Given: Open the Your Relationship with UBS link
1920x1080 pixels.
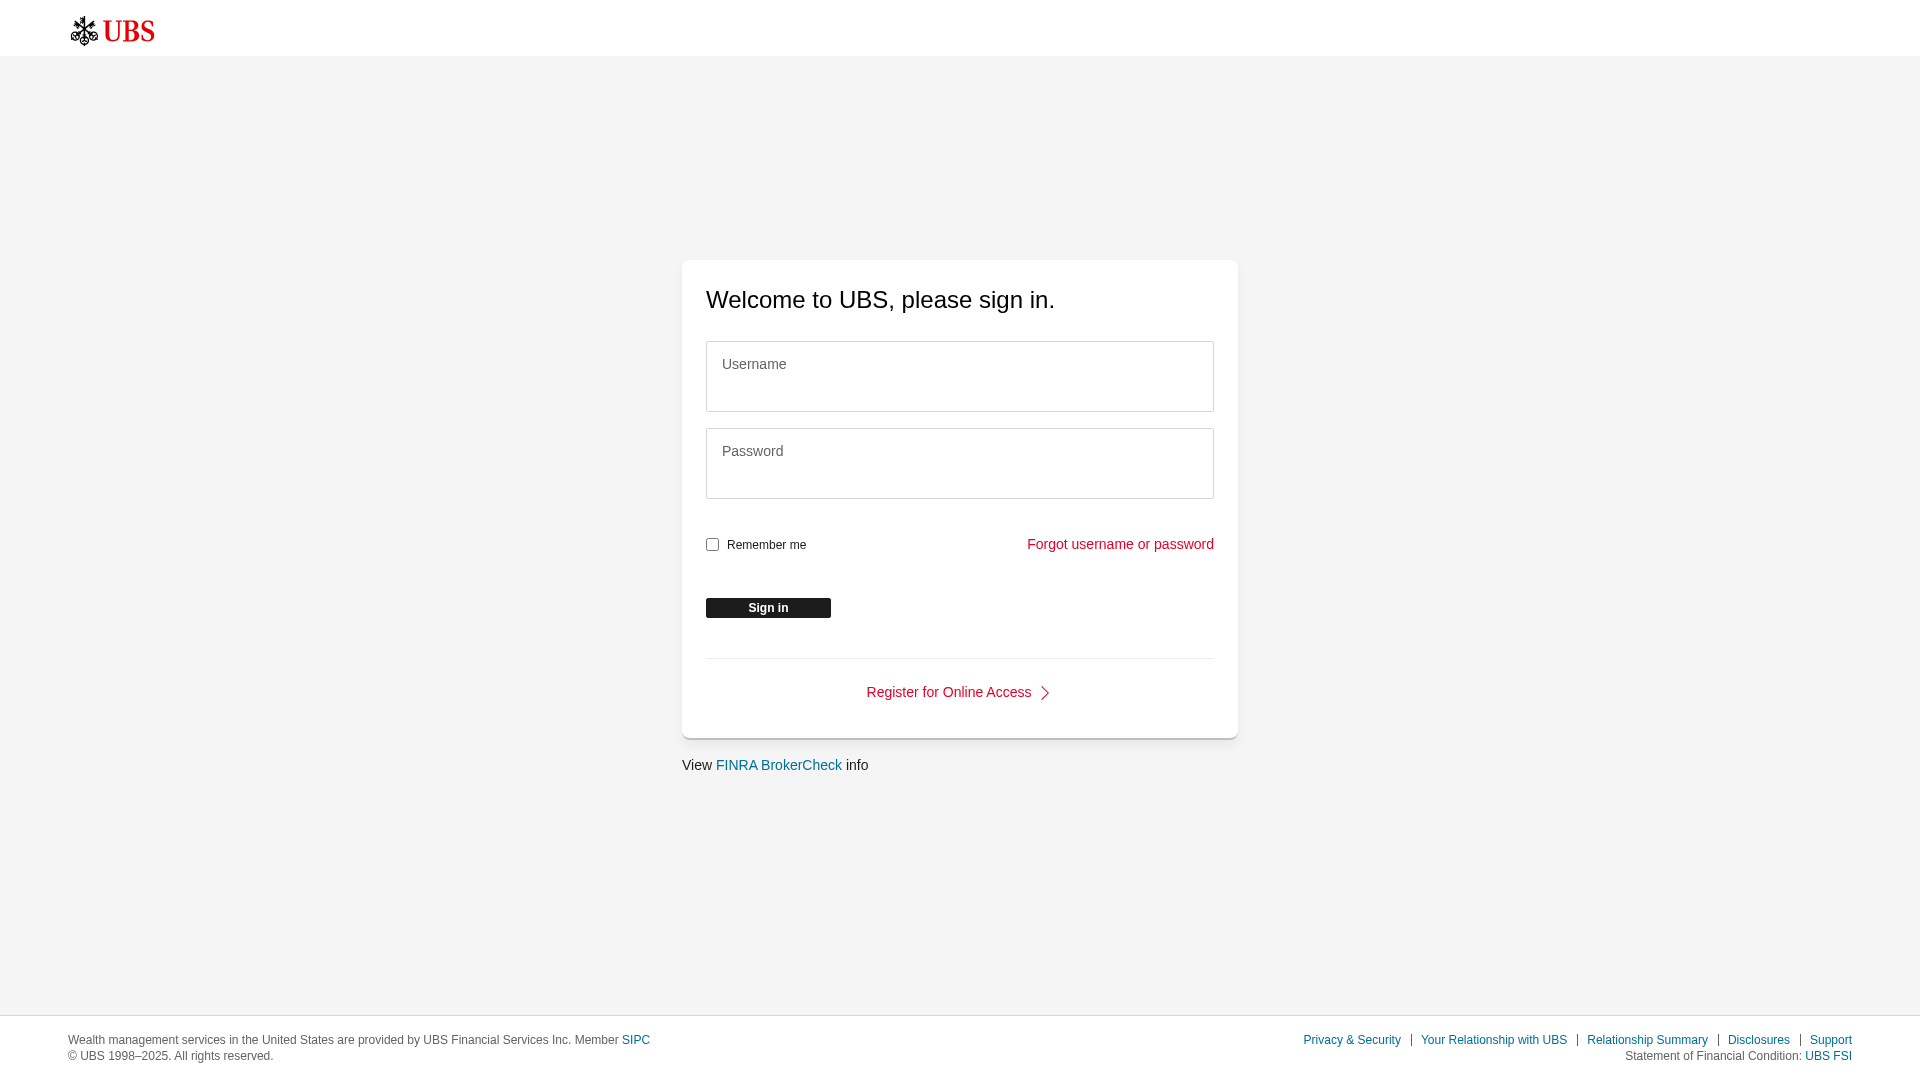Looking at the screenshot, I should pos(1494,1040).
